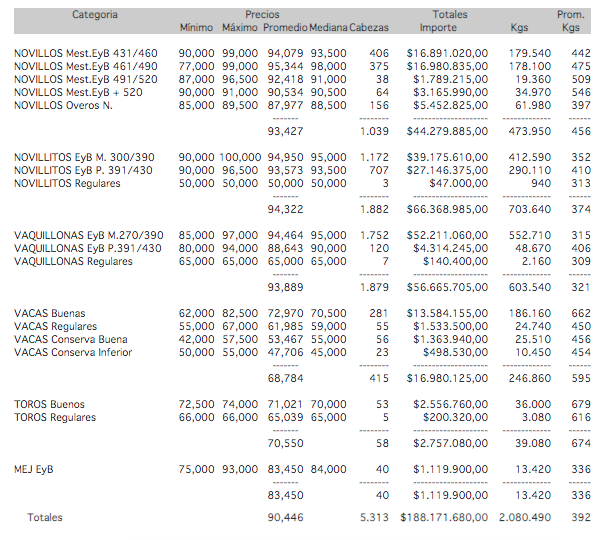
Task: Click the Mediana column header
Action: [x=328, y=28]
